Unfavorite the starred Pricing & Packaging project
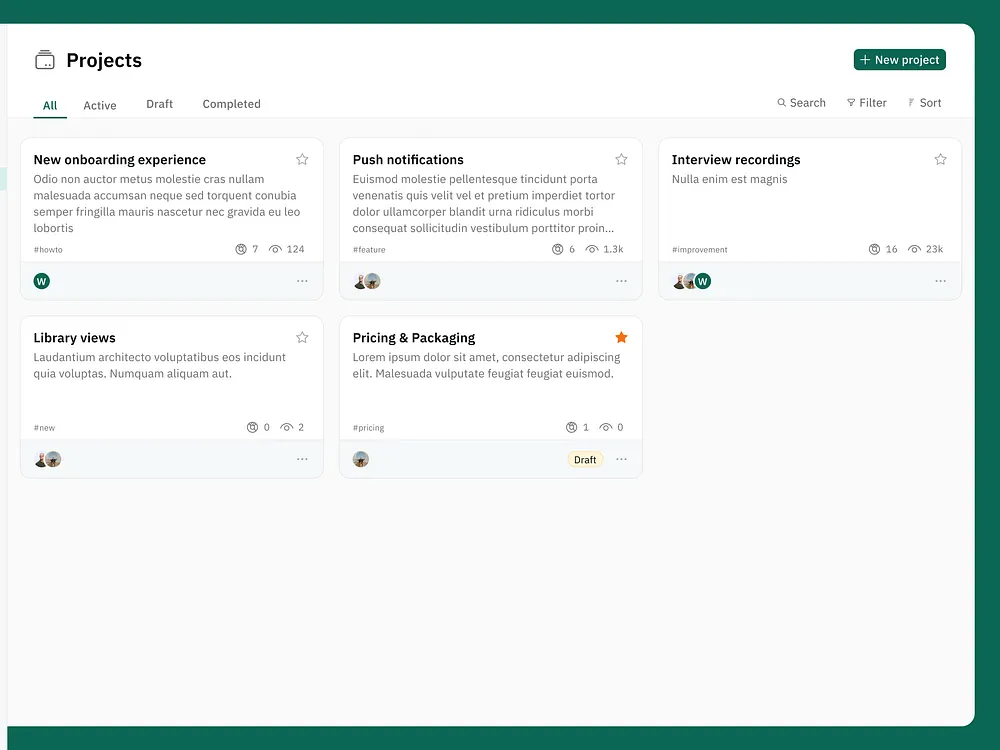Image resolution: width=1000 pixels, height=750 pixels. [x=621, y=337]
